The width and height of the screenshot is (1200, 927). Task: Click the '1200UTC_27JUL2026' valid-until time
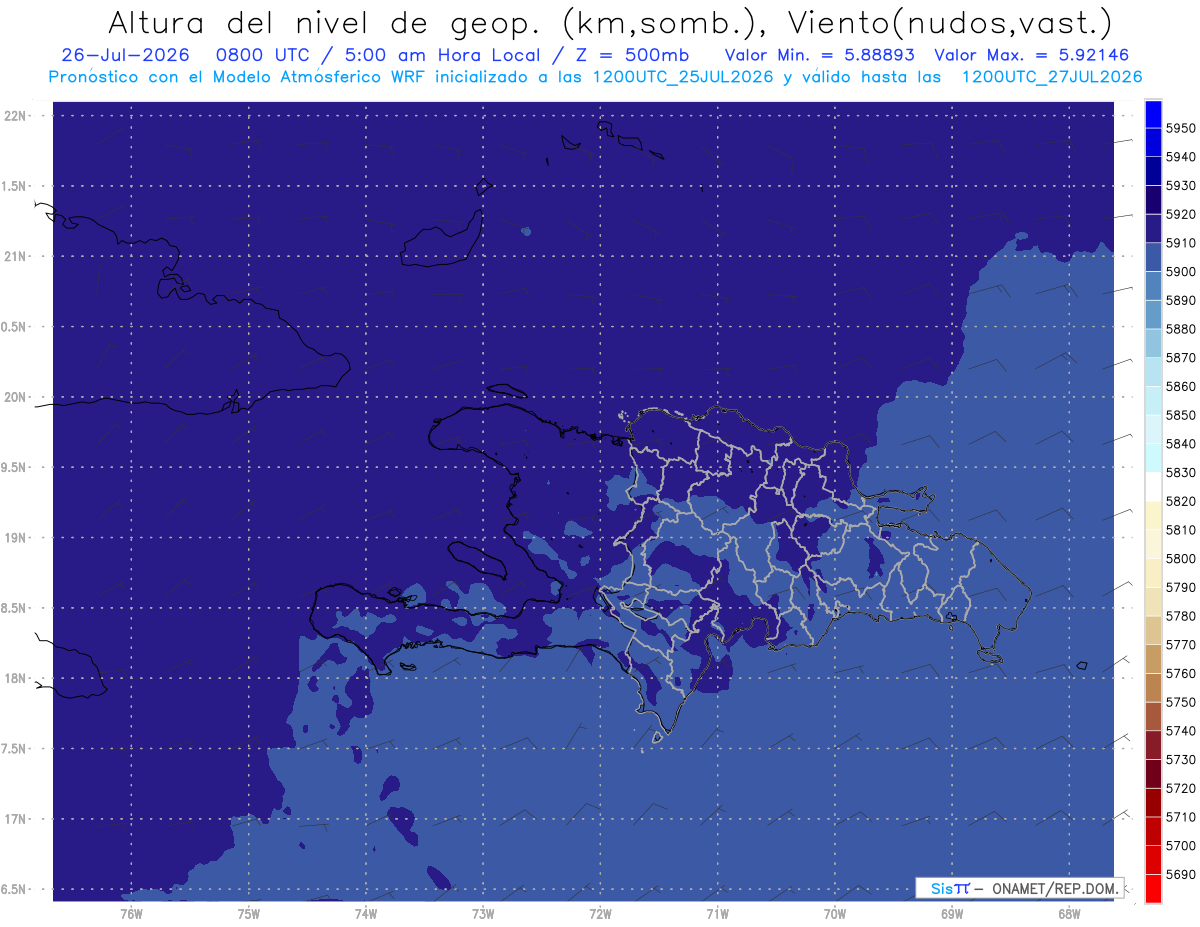coord(1051,77)
